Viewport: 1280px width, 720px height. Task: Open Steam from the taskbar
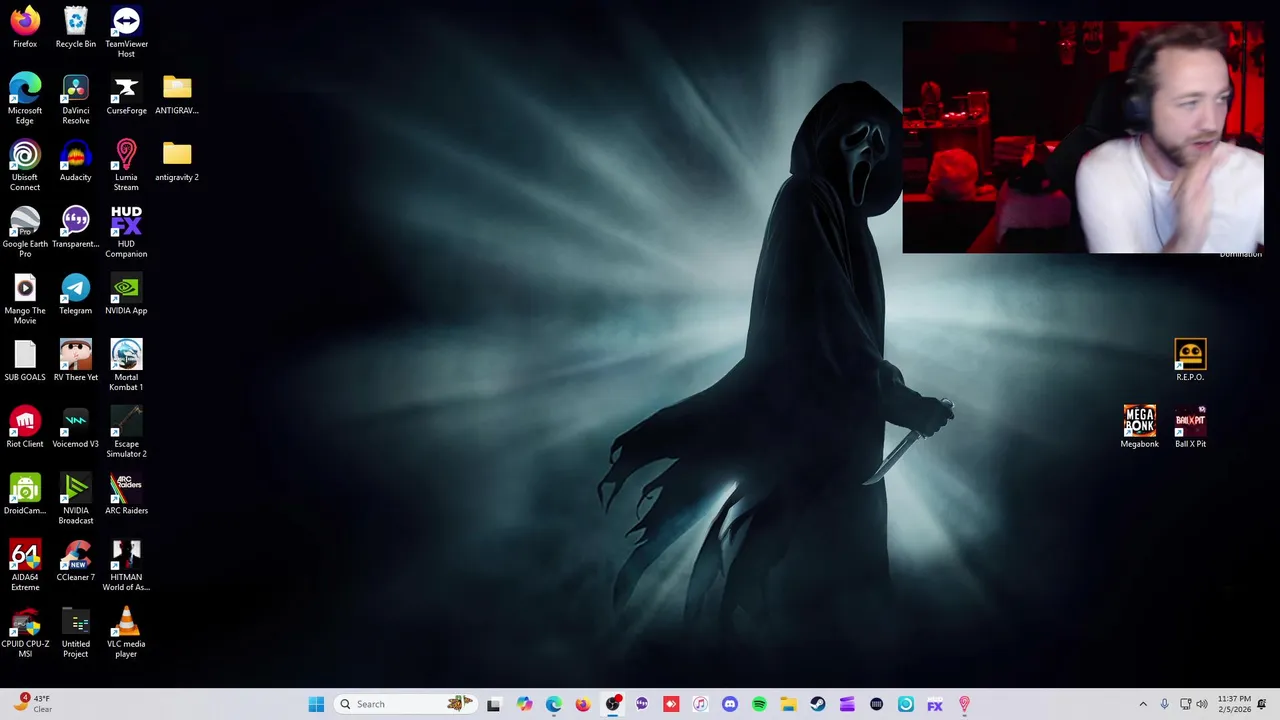coord(817,704)
